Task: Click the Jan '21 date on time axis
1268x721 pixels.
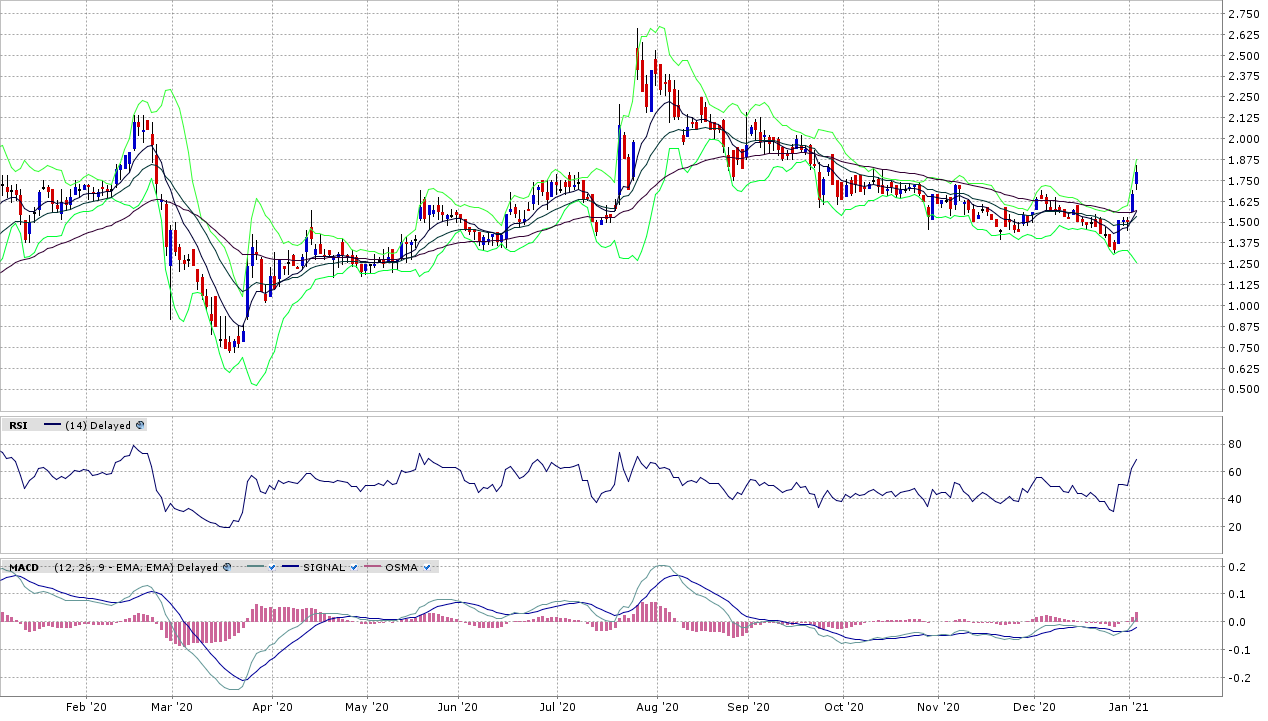Action: [1130, 707]
